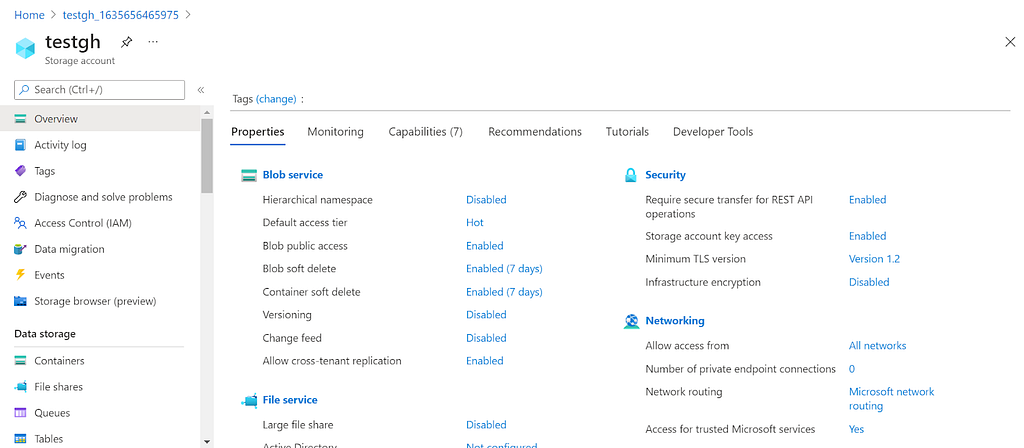The height and width of the screenshot is (448, 1024).
Task: Switch to the Capabilities (7) tab
Action: pyautogui.click(x=425, y=132)
